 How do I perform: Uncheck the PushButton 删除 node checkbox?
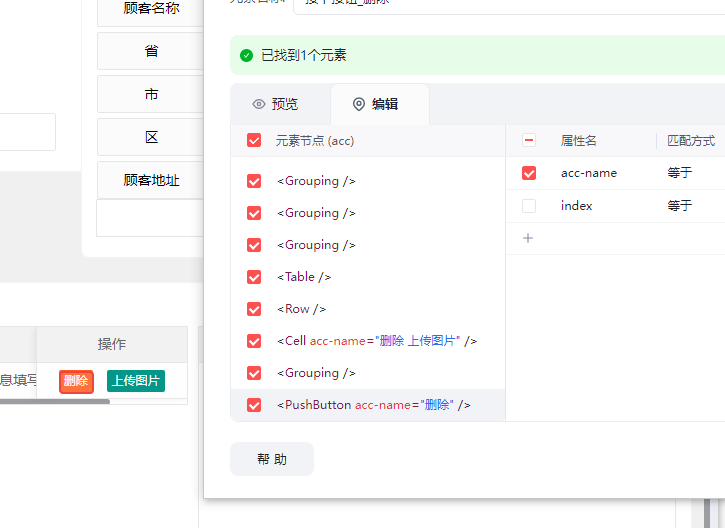(x=254, y=405)
